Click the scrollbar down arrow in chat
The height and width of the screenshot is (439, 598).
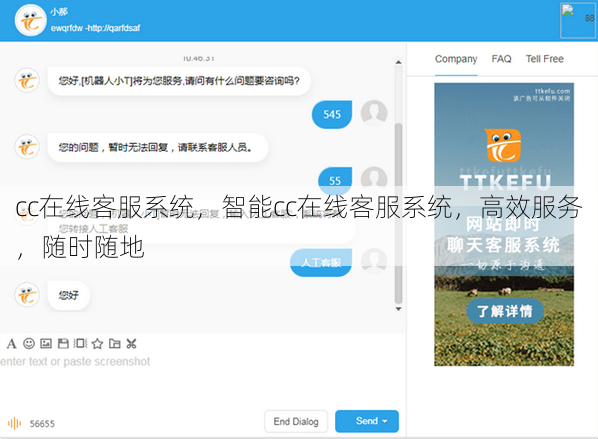click(x=399, y=309)
